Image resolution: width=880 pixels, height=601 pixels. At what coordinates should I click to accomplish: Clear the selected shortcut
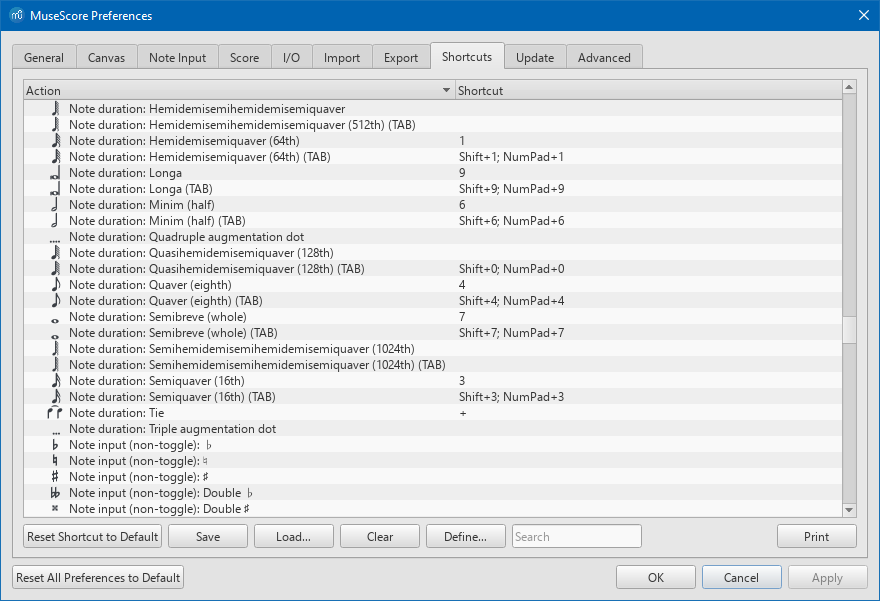pyautogui.click(x=380, y=536)
